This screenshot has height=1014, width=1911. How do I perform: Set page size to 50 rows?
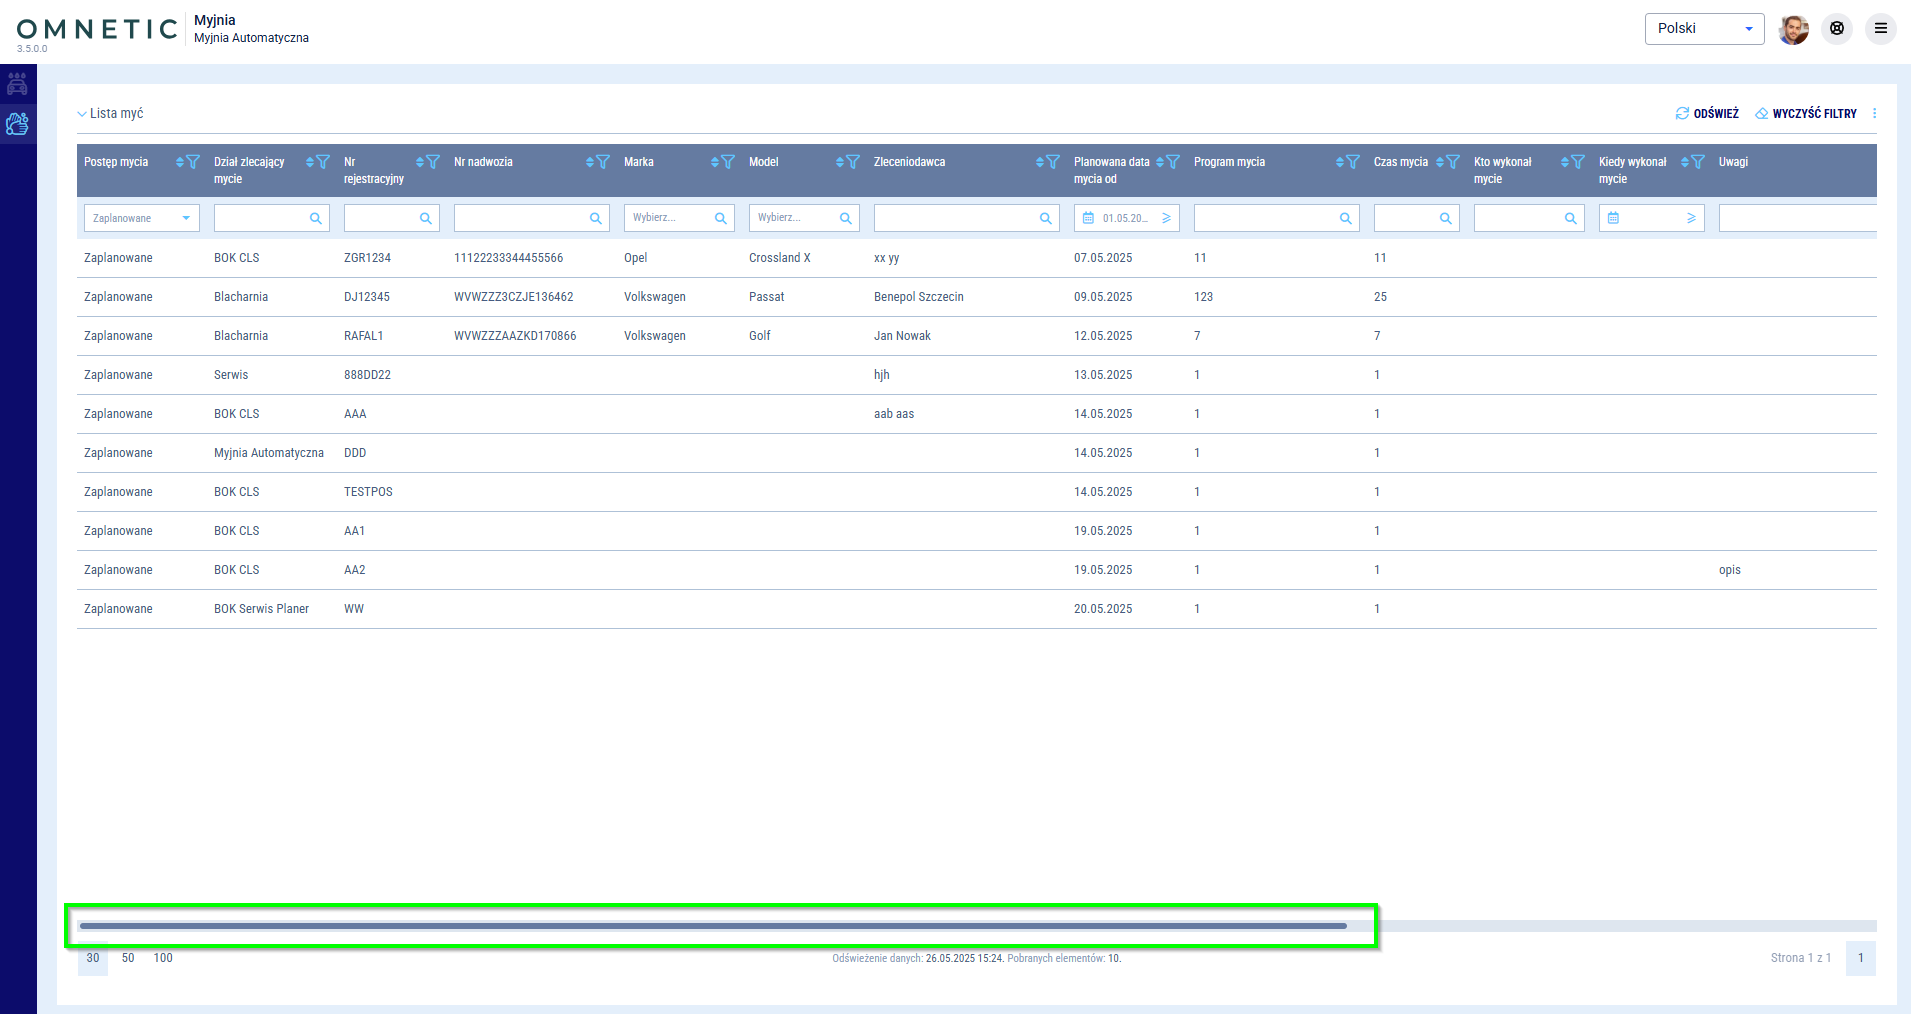tap(128, 958)
